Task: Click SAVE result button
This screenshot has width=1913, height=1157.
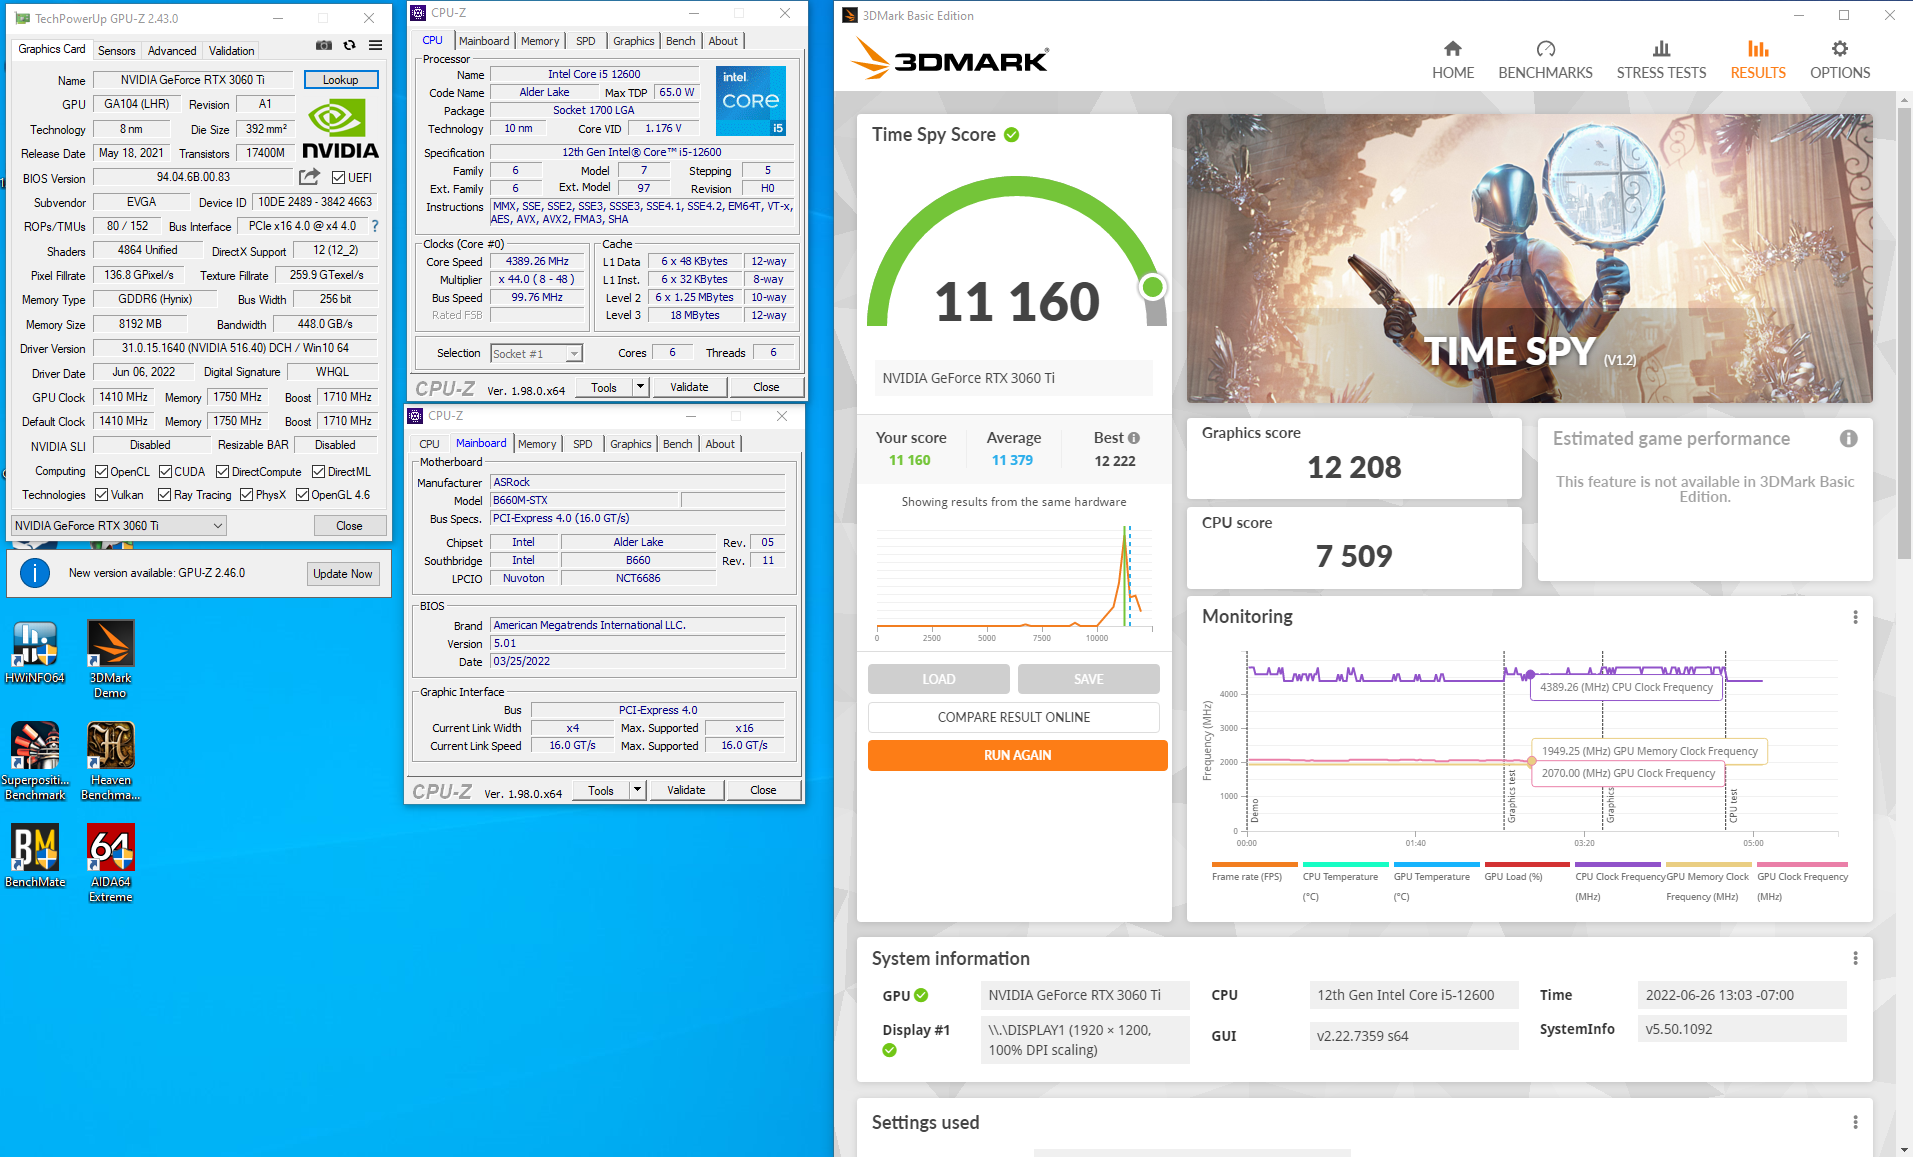Action: pos(1088,679)
